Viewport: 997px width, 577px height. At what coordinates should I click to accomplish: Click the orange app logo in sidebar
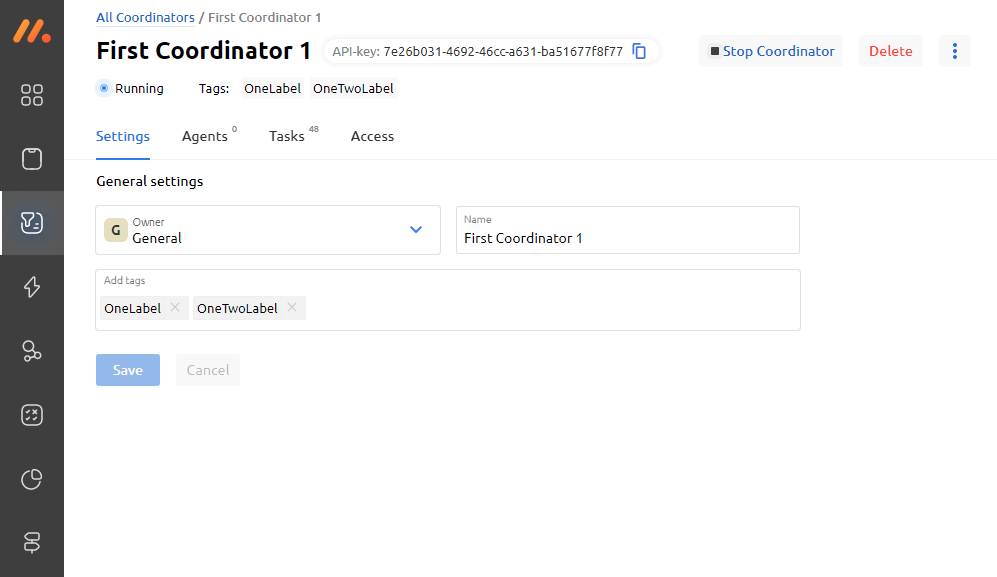(32, 31)
